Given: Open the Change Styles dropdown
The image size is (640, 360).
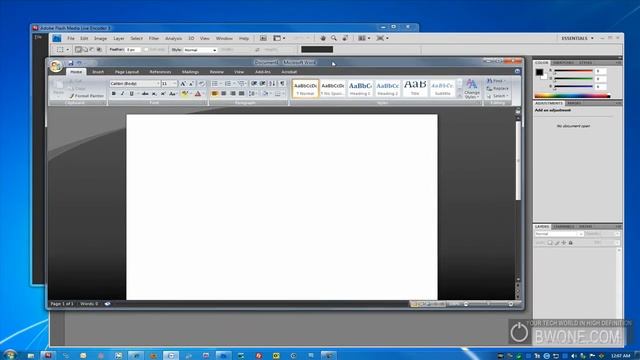Looking at the screenshot, I should point(472,89).
